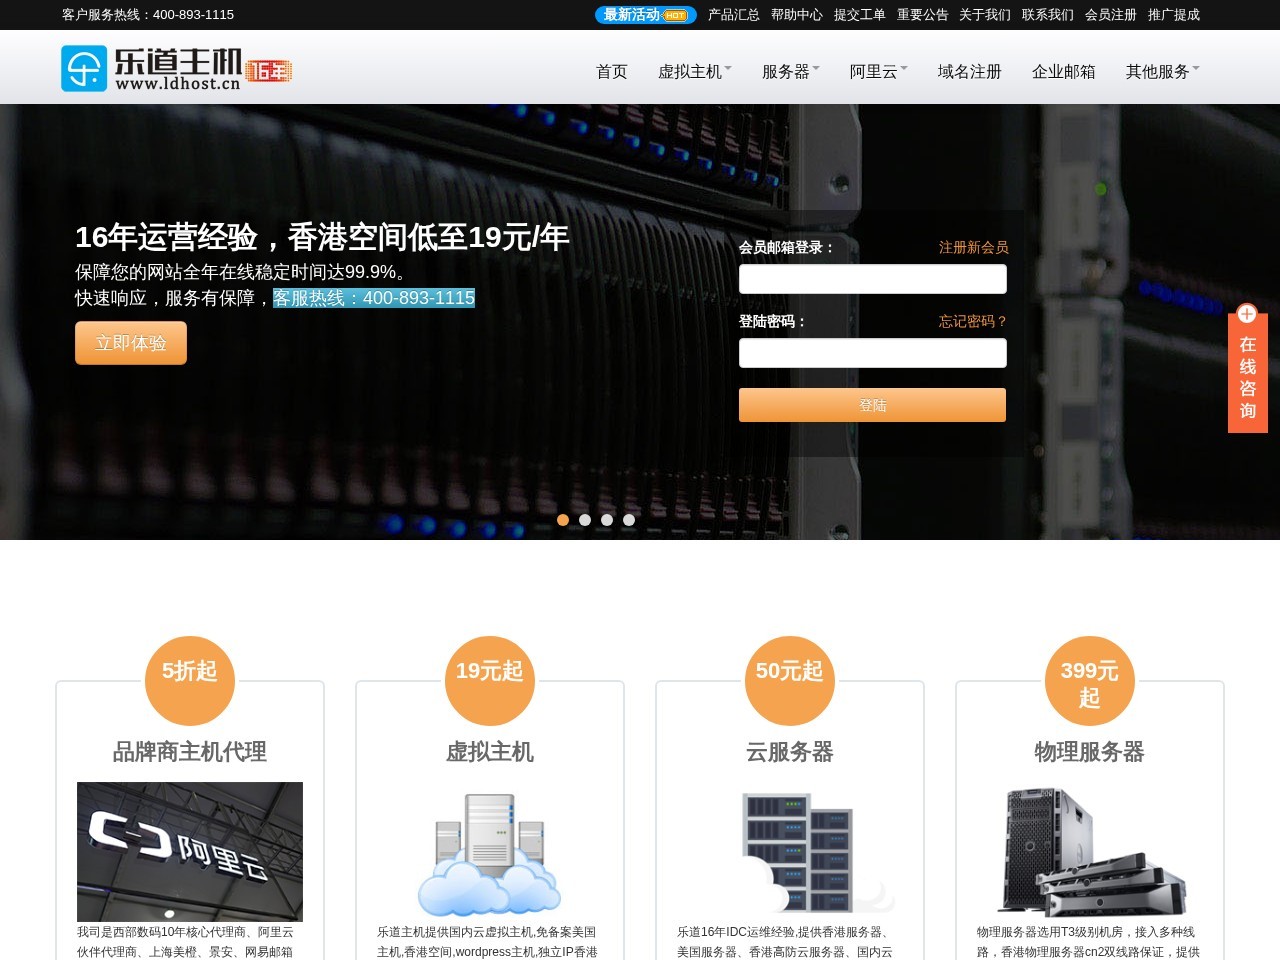Select the first carousel slide dot

(x=563, y=520)
